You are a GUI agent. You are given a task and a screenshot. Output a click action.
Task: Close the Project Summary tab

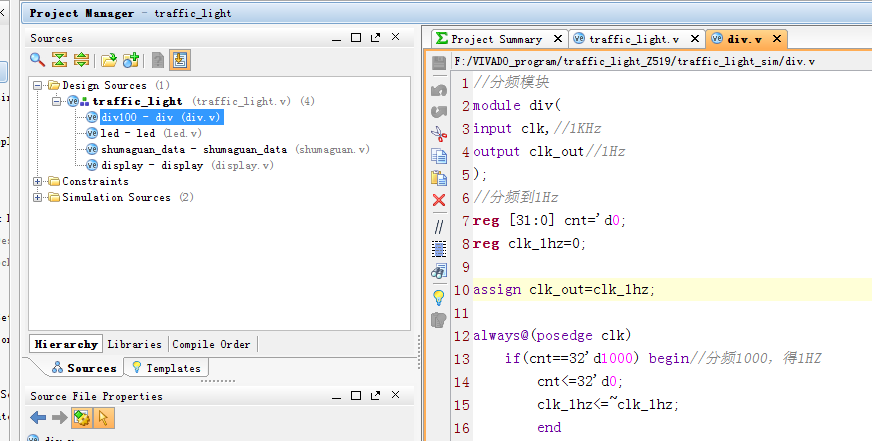click(x=558, y=38)
